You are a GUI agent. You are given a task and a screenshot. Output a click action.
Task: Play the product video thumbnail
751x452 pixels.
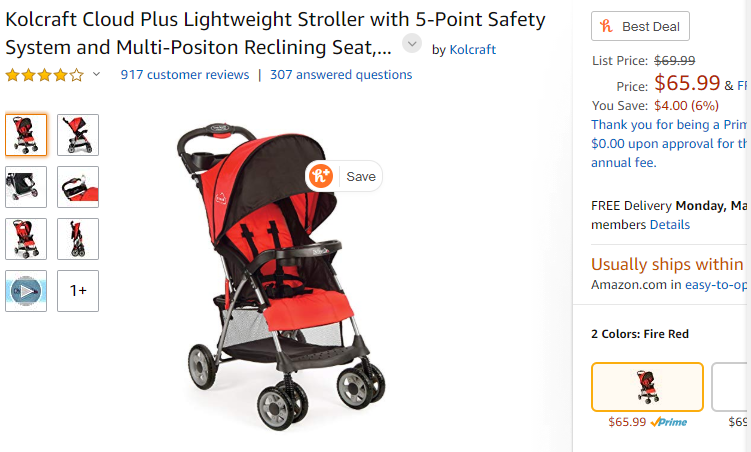(26, 291)
